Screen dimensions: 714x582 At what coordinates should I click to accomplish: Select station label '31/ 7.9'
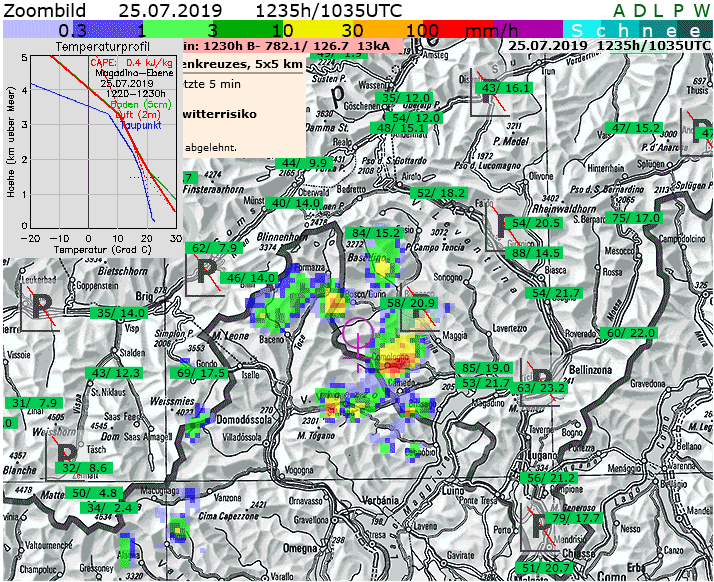click(34, 403)
